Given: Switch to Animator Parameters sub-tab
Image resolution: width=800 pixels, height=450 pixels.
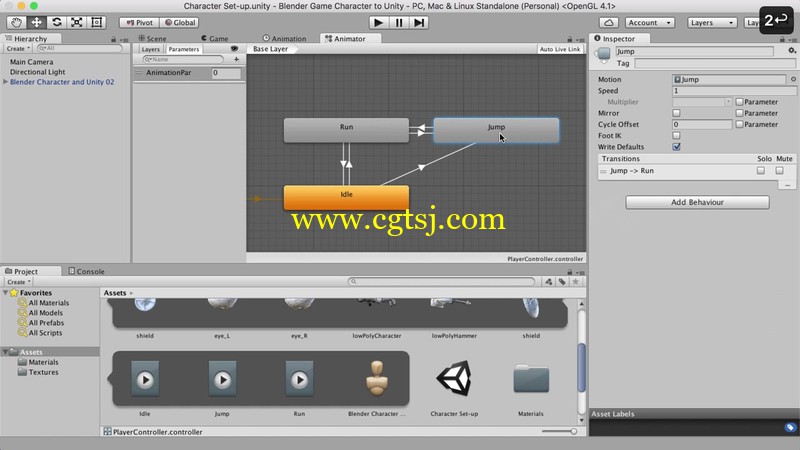Looking at the screenshot, I should [x=184, y=49].
